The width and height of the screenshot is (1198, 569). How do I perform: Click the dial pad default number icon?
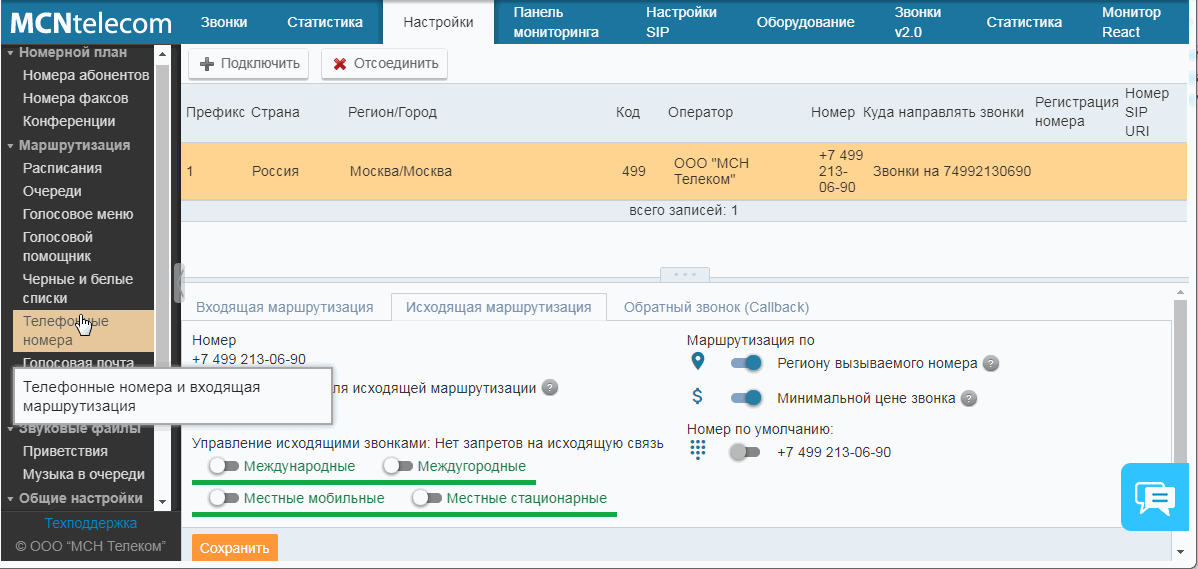pyautogui.click(x=698, y=451)
